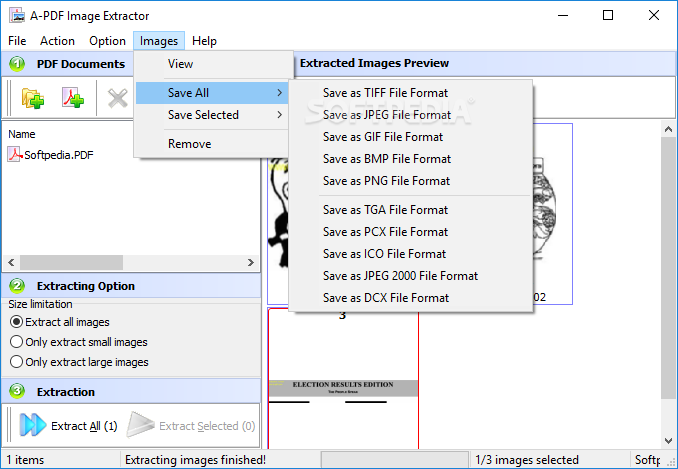Choose View from the Images menu

tap(212, 64)
